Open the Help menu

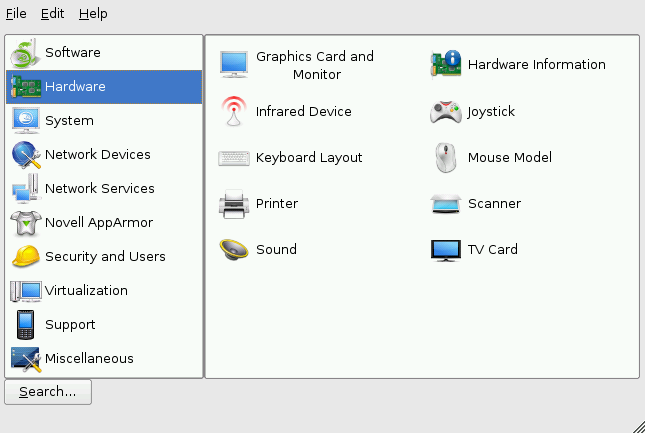(93, 14)
